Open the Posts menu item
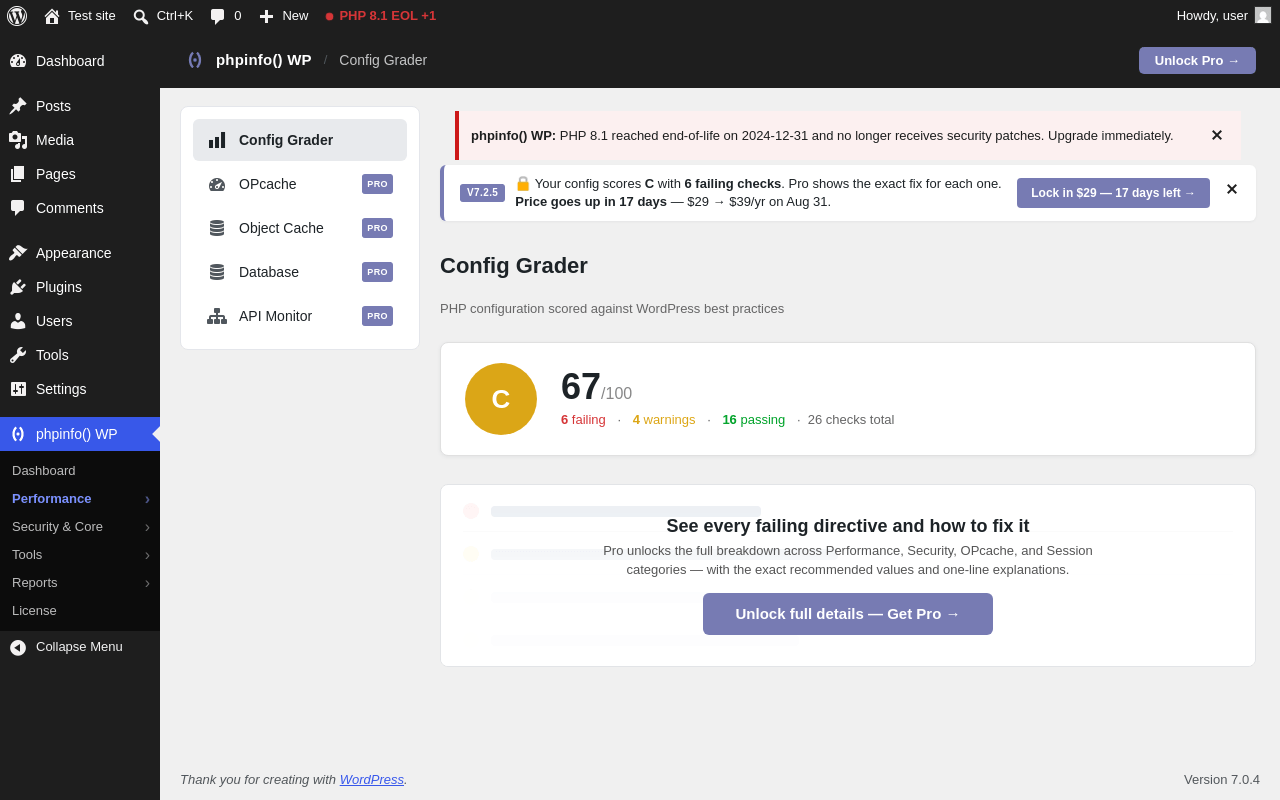Viewport: 1280px width, 800px height. tap(80, 106)
